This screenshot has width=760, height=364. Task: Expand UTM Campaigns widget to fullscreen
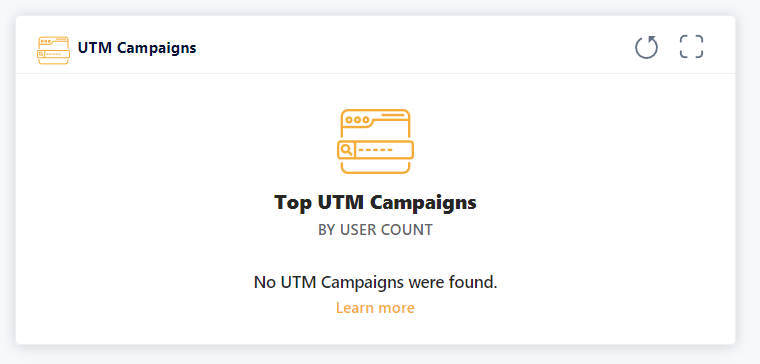pos(691,47)
